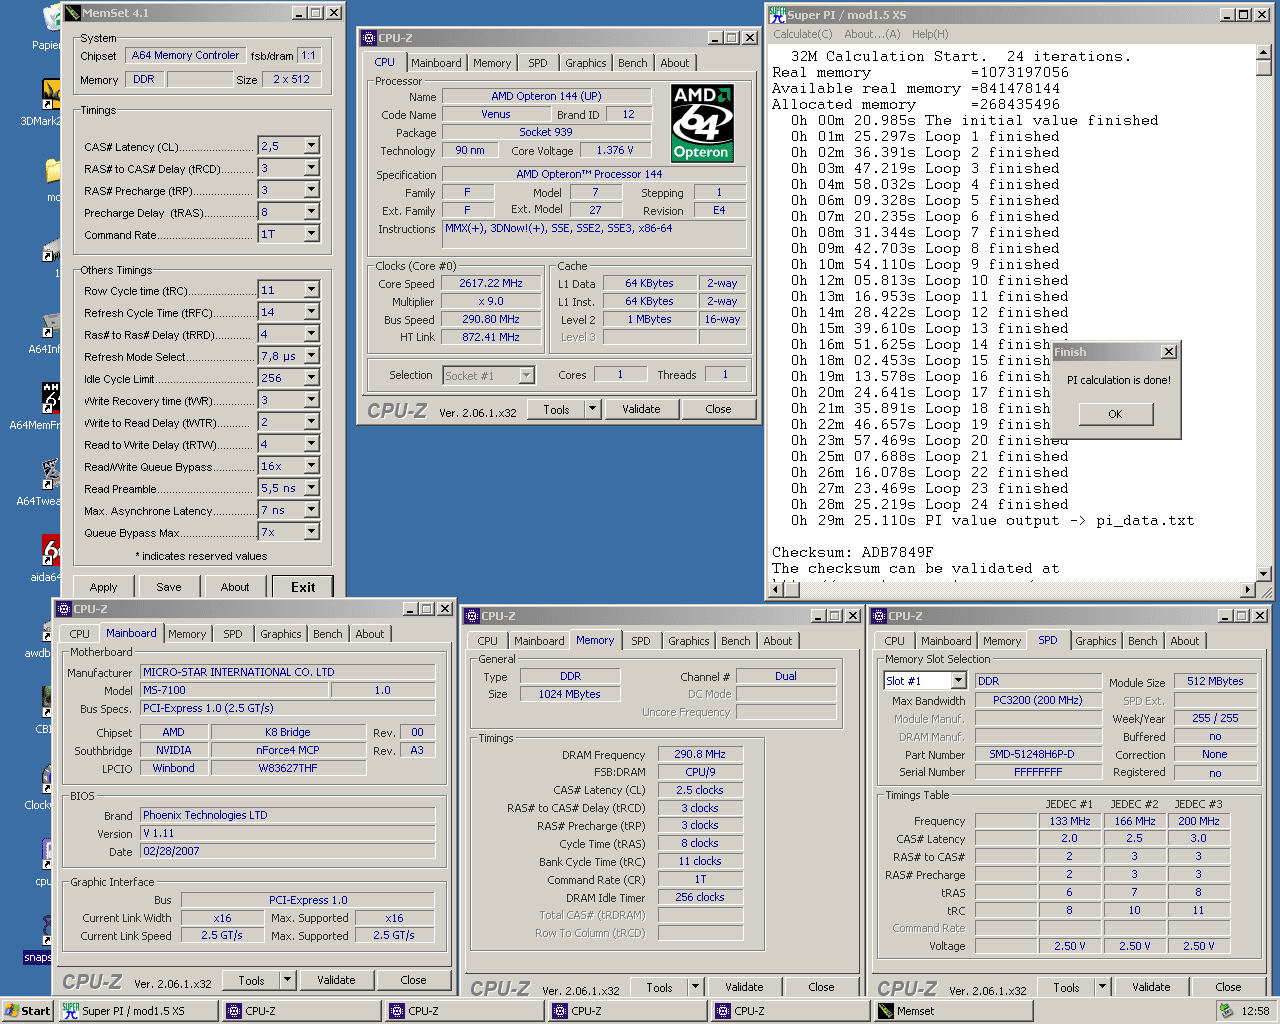Viewport: 1280px width, 1024px height.
Task: Click Finish dialog close X button
Action: (x=1168, y=352)
